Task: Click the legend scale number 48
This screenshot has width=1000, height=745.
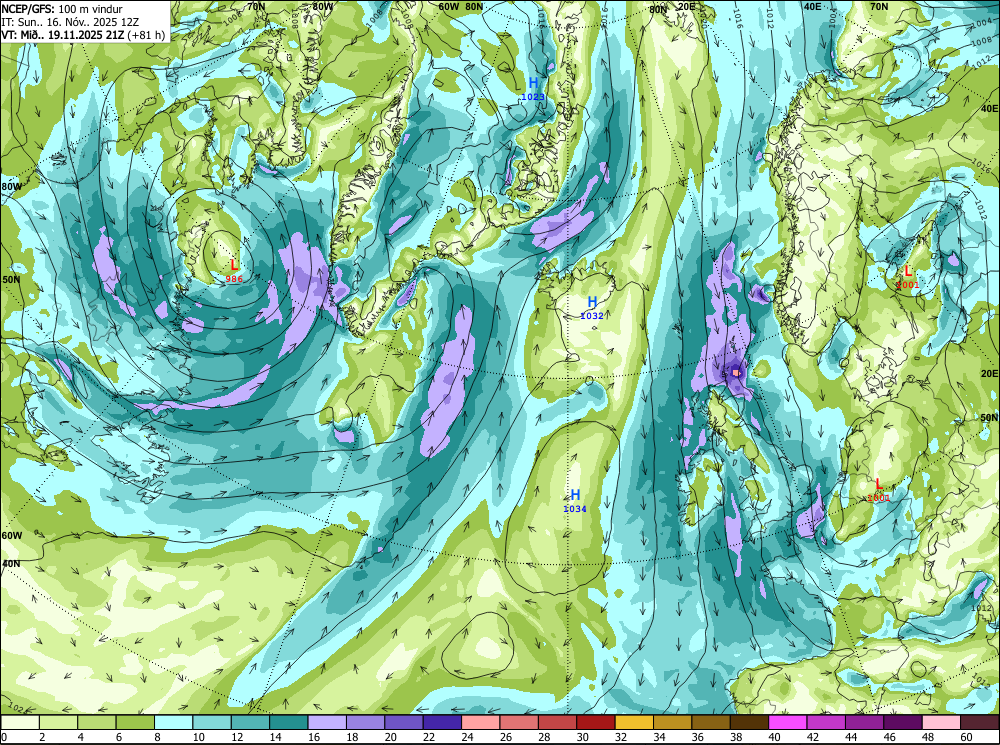Action: (927, 737)
